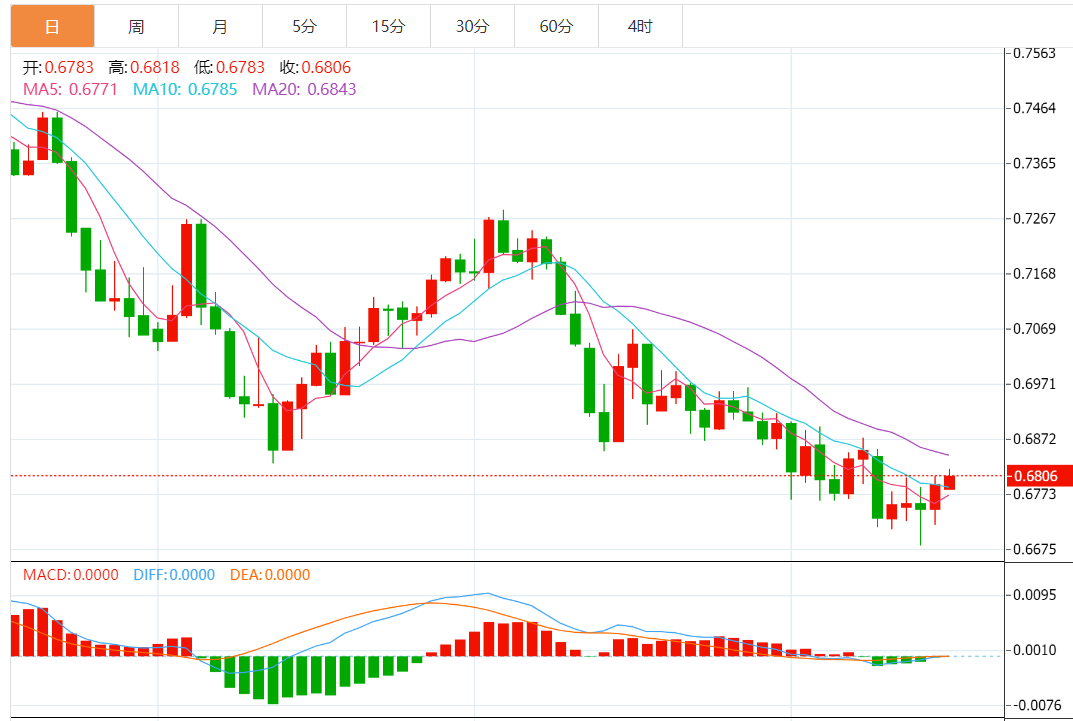Open the 4时 timeframe tab
The width and height of the screenshot is (1073, 721).
pyautogui.click(x=641, y=26)
